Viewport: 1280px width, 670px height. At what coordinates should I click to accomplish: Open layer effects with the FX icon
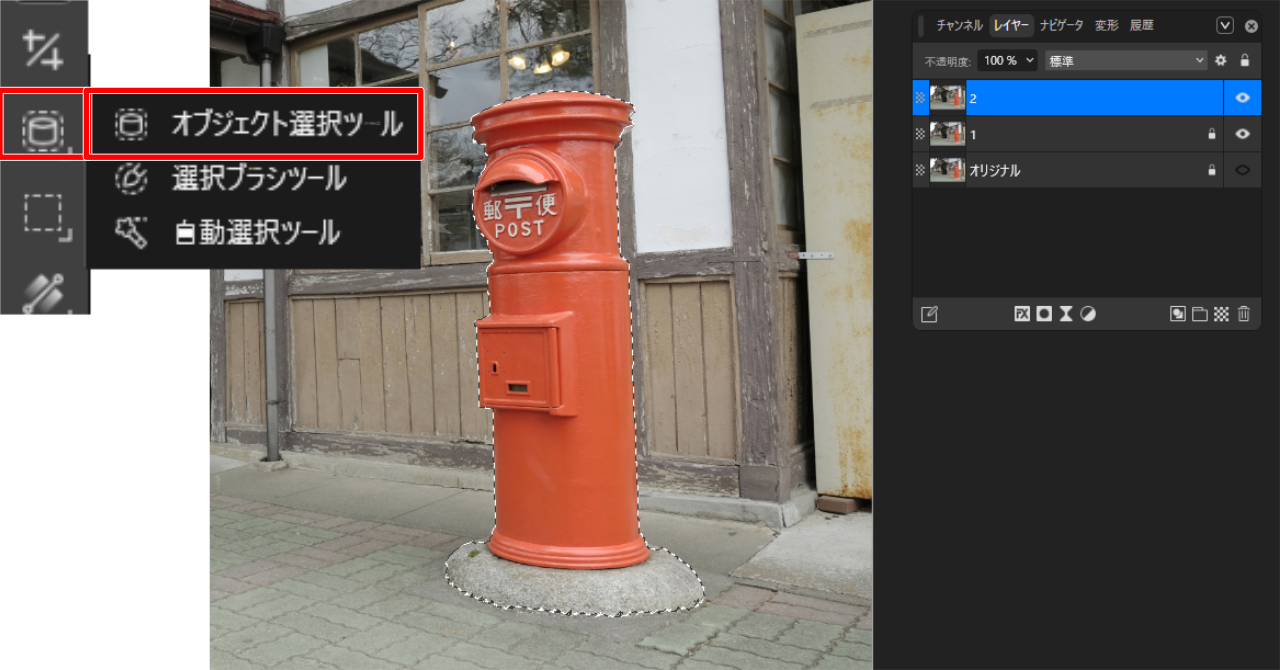[1022, 314]
